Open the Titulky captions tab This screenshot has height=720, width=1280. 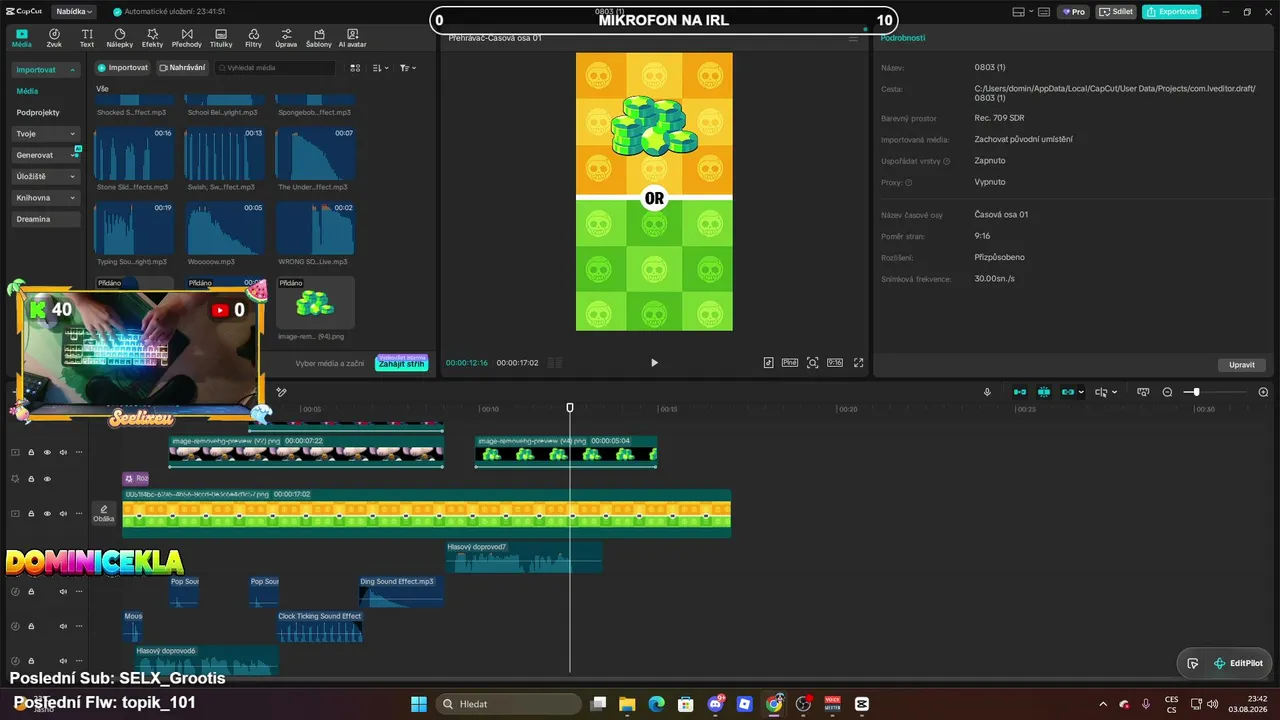click(221, 38)
